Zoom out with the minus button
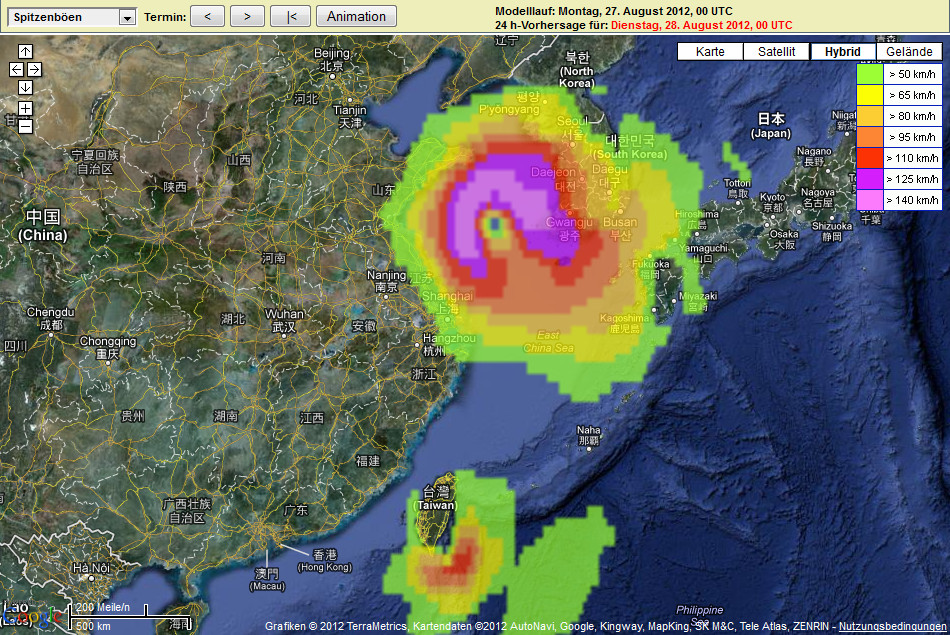The height and width of the screenshot is (635, 950). [x=25, y=126]
